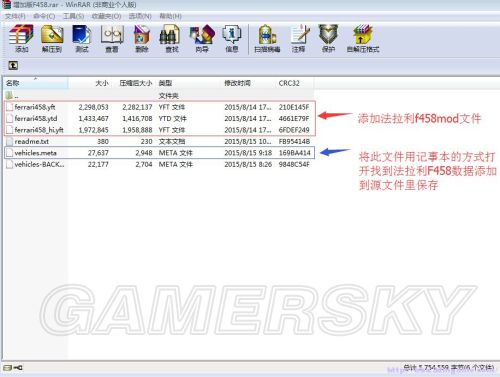
Task: Click the SFX (自解压格式) toolbar icon
Action: coord(363,35)
